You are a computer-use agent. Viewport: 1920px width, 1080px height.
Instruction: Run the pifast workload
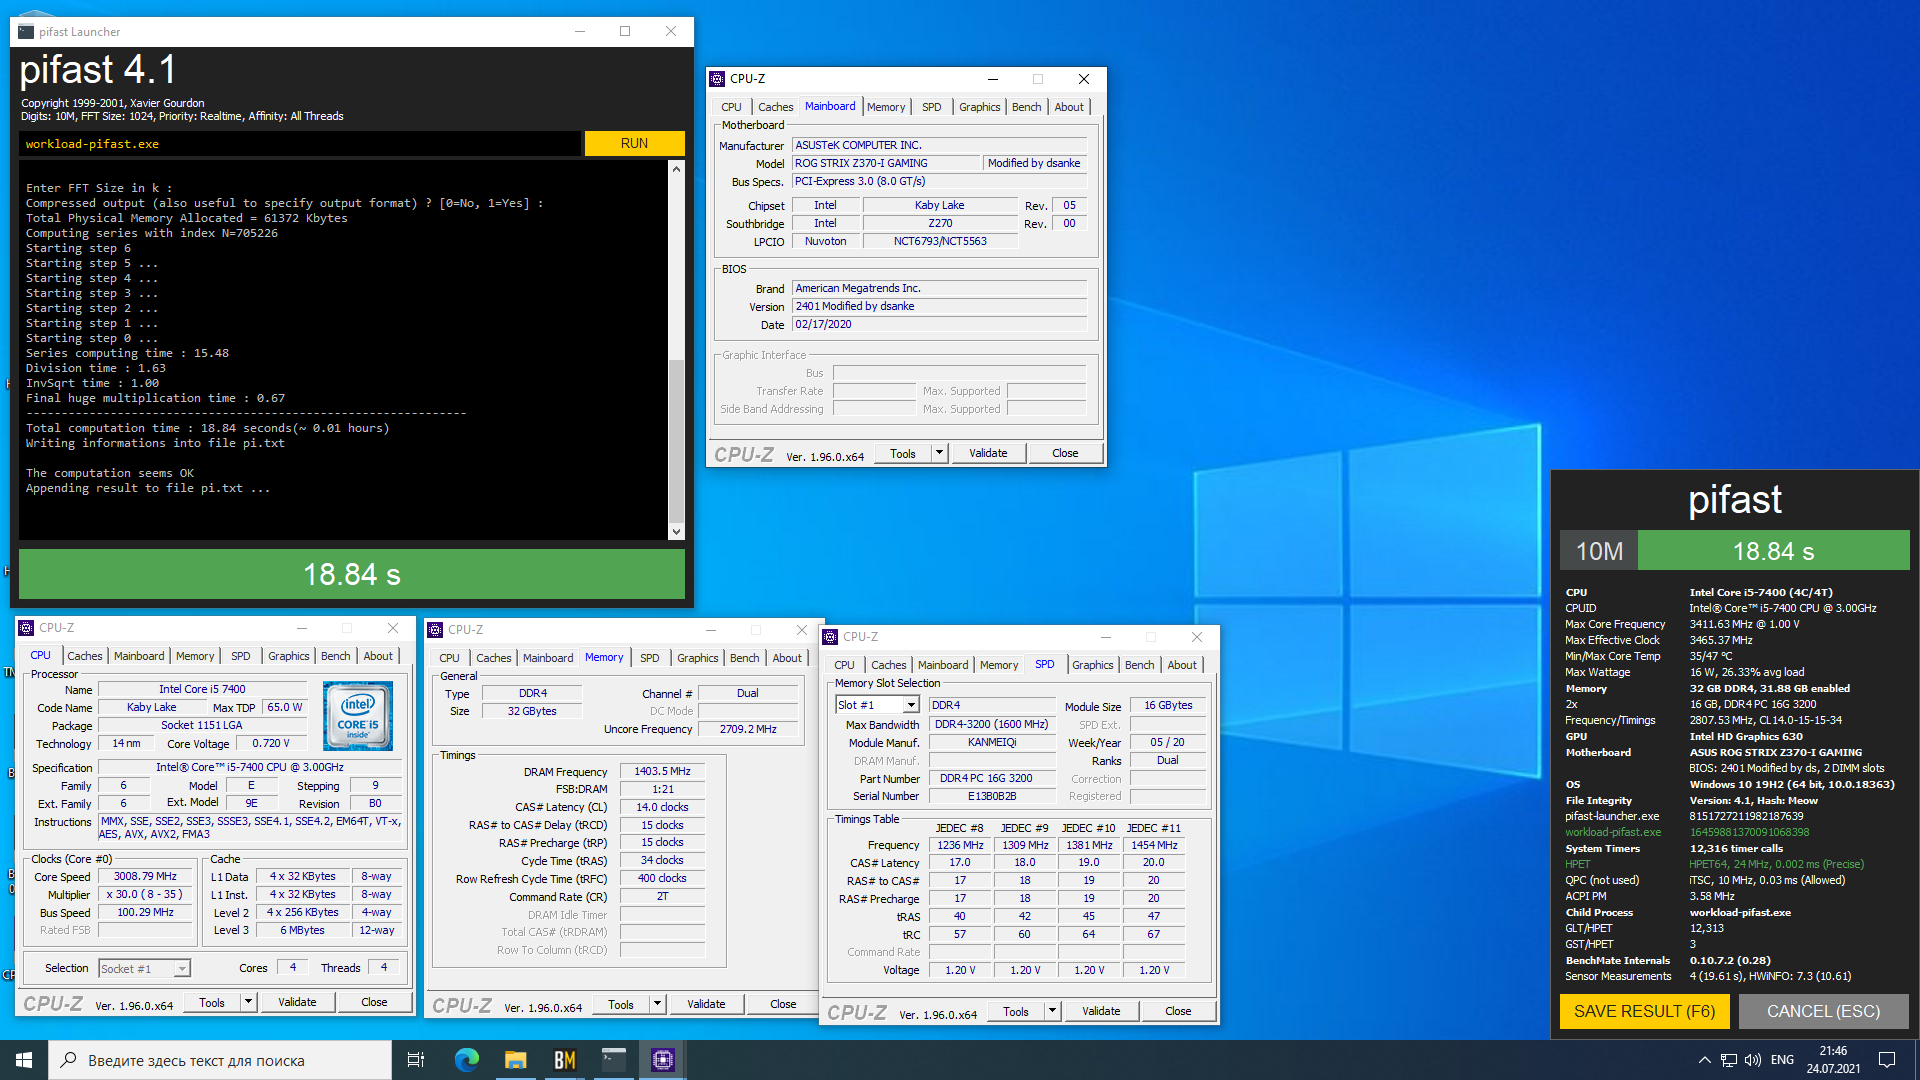click(634, 143)
